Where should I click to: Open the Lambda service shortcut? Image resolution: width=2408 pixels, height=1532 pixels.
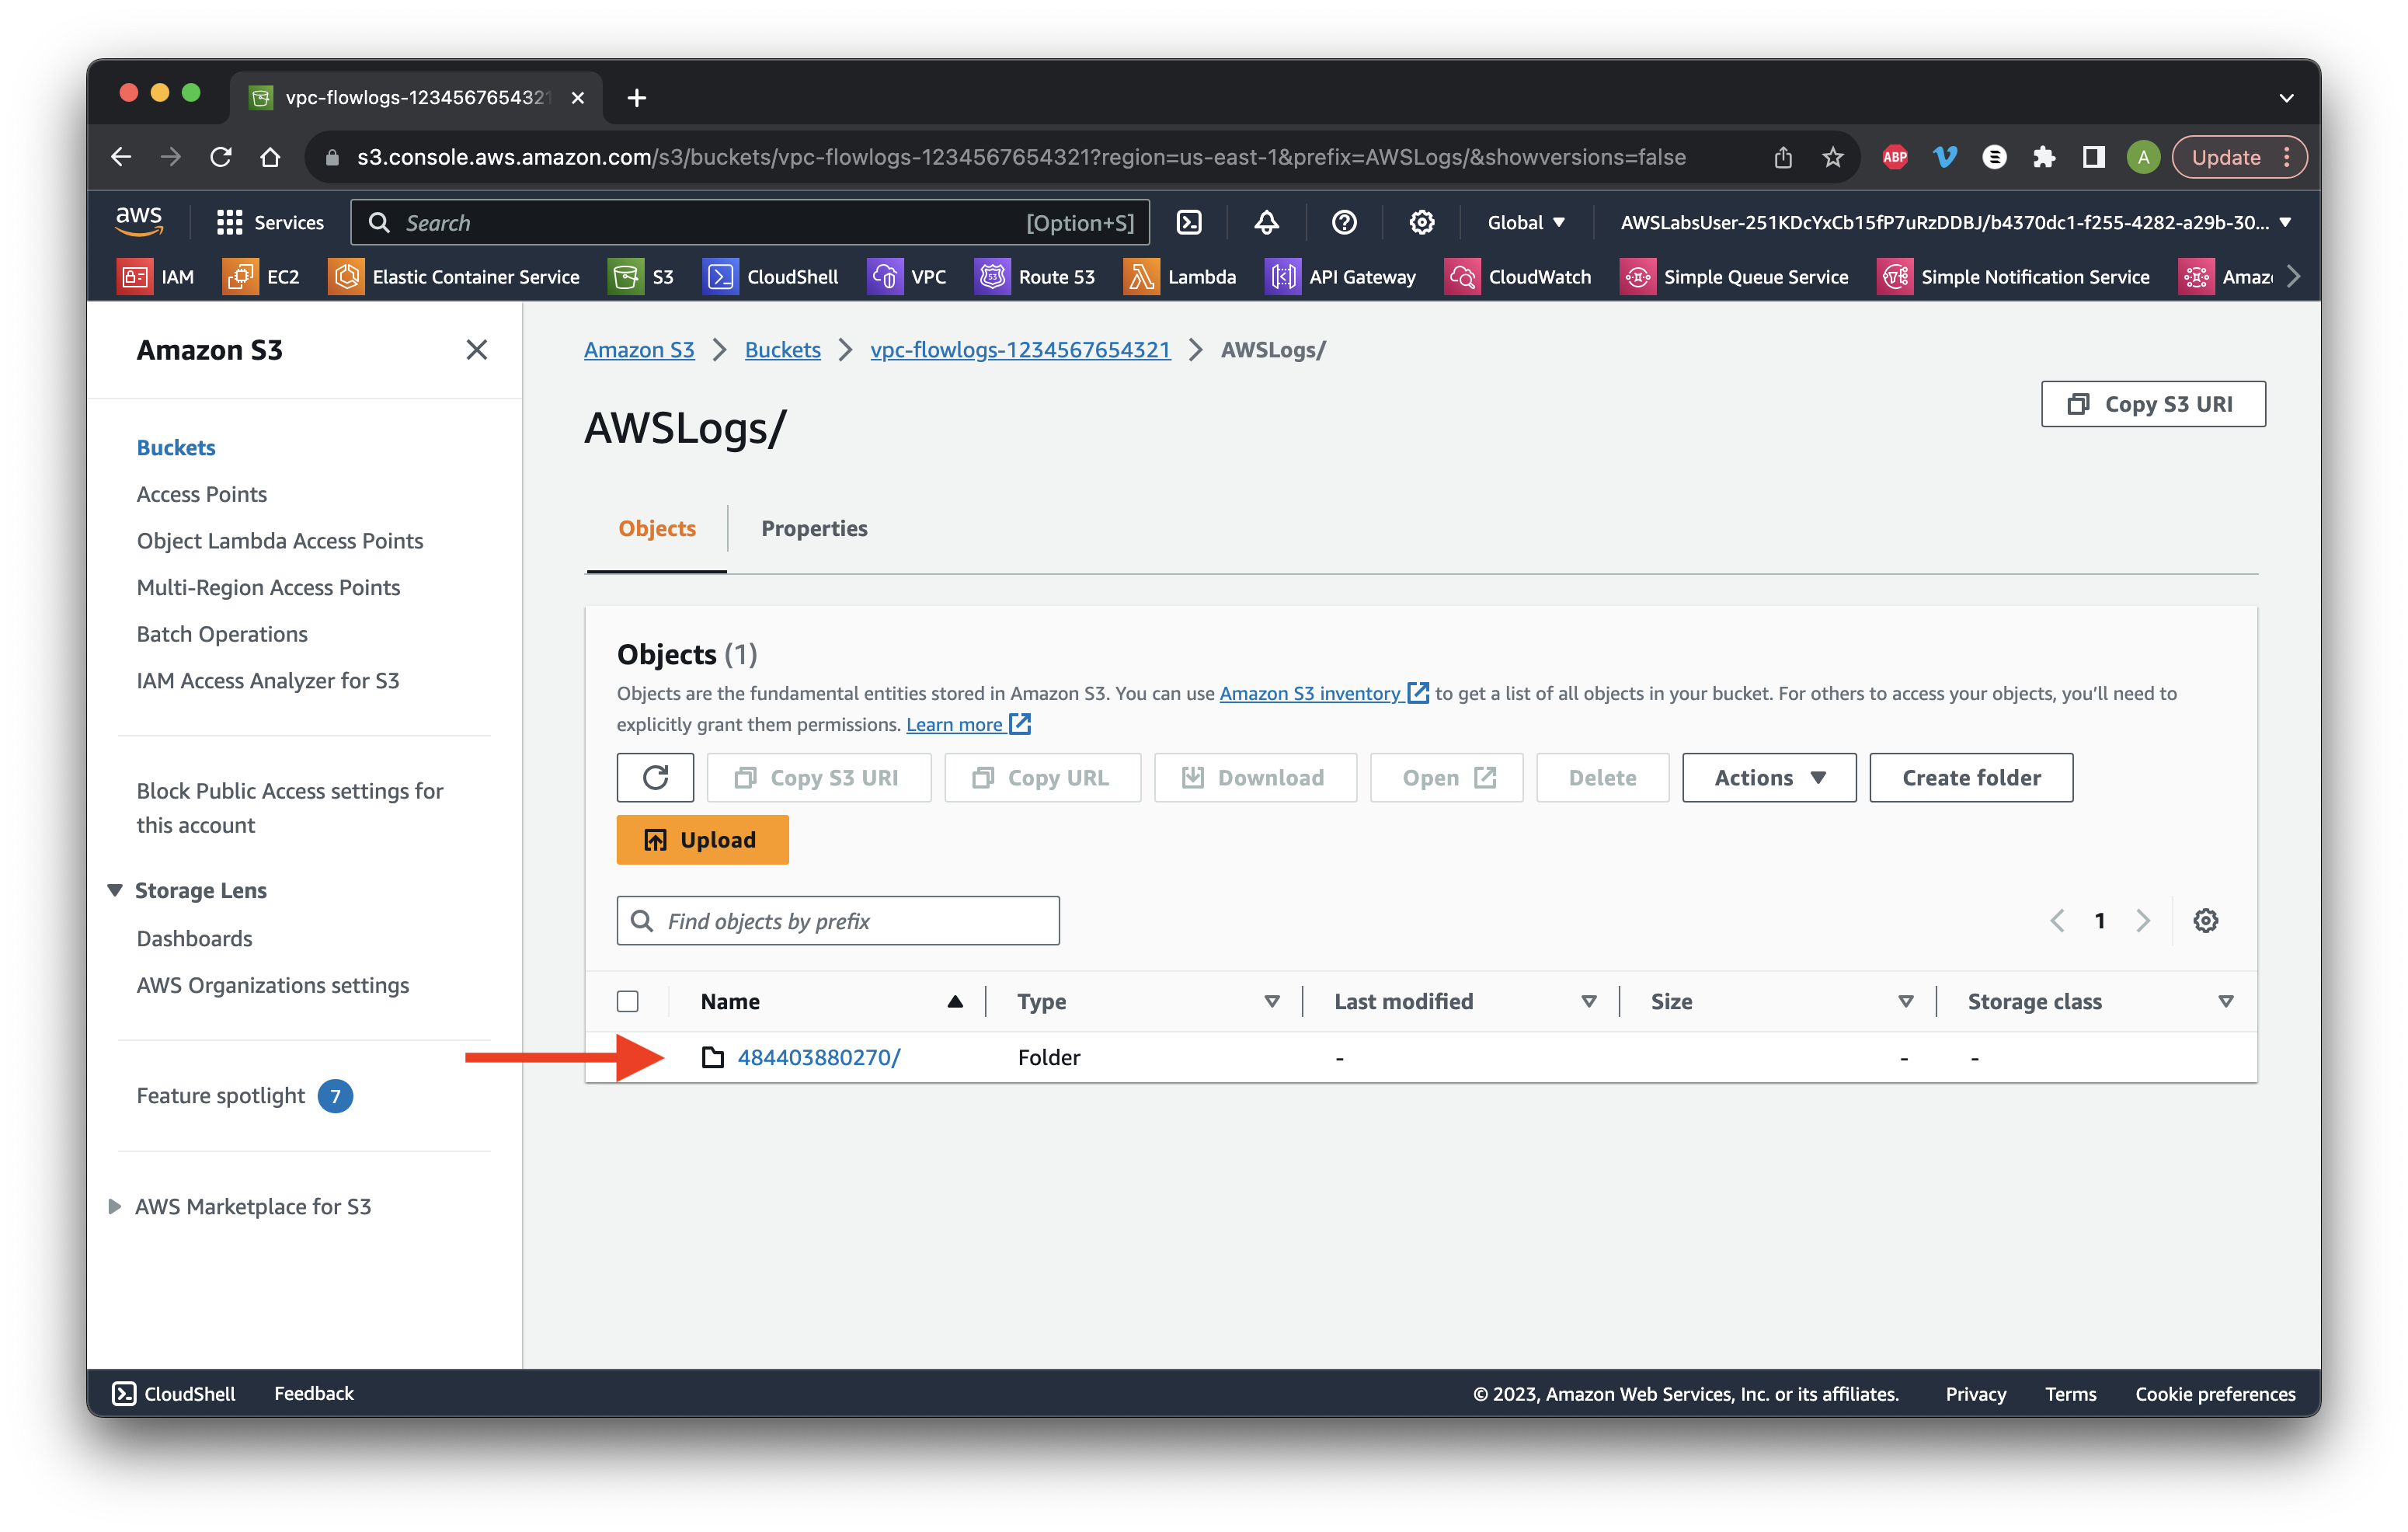1180,277
